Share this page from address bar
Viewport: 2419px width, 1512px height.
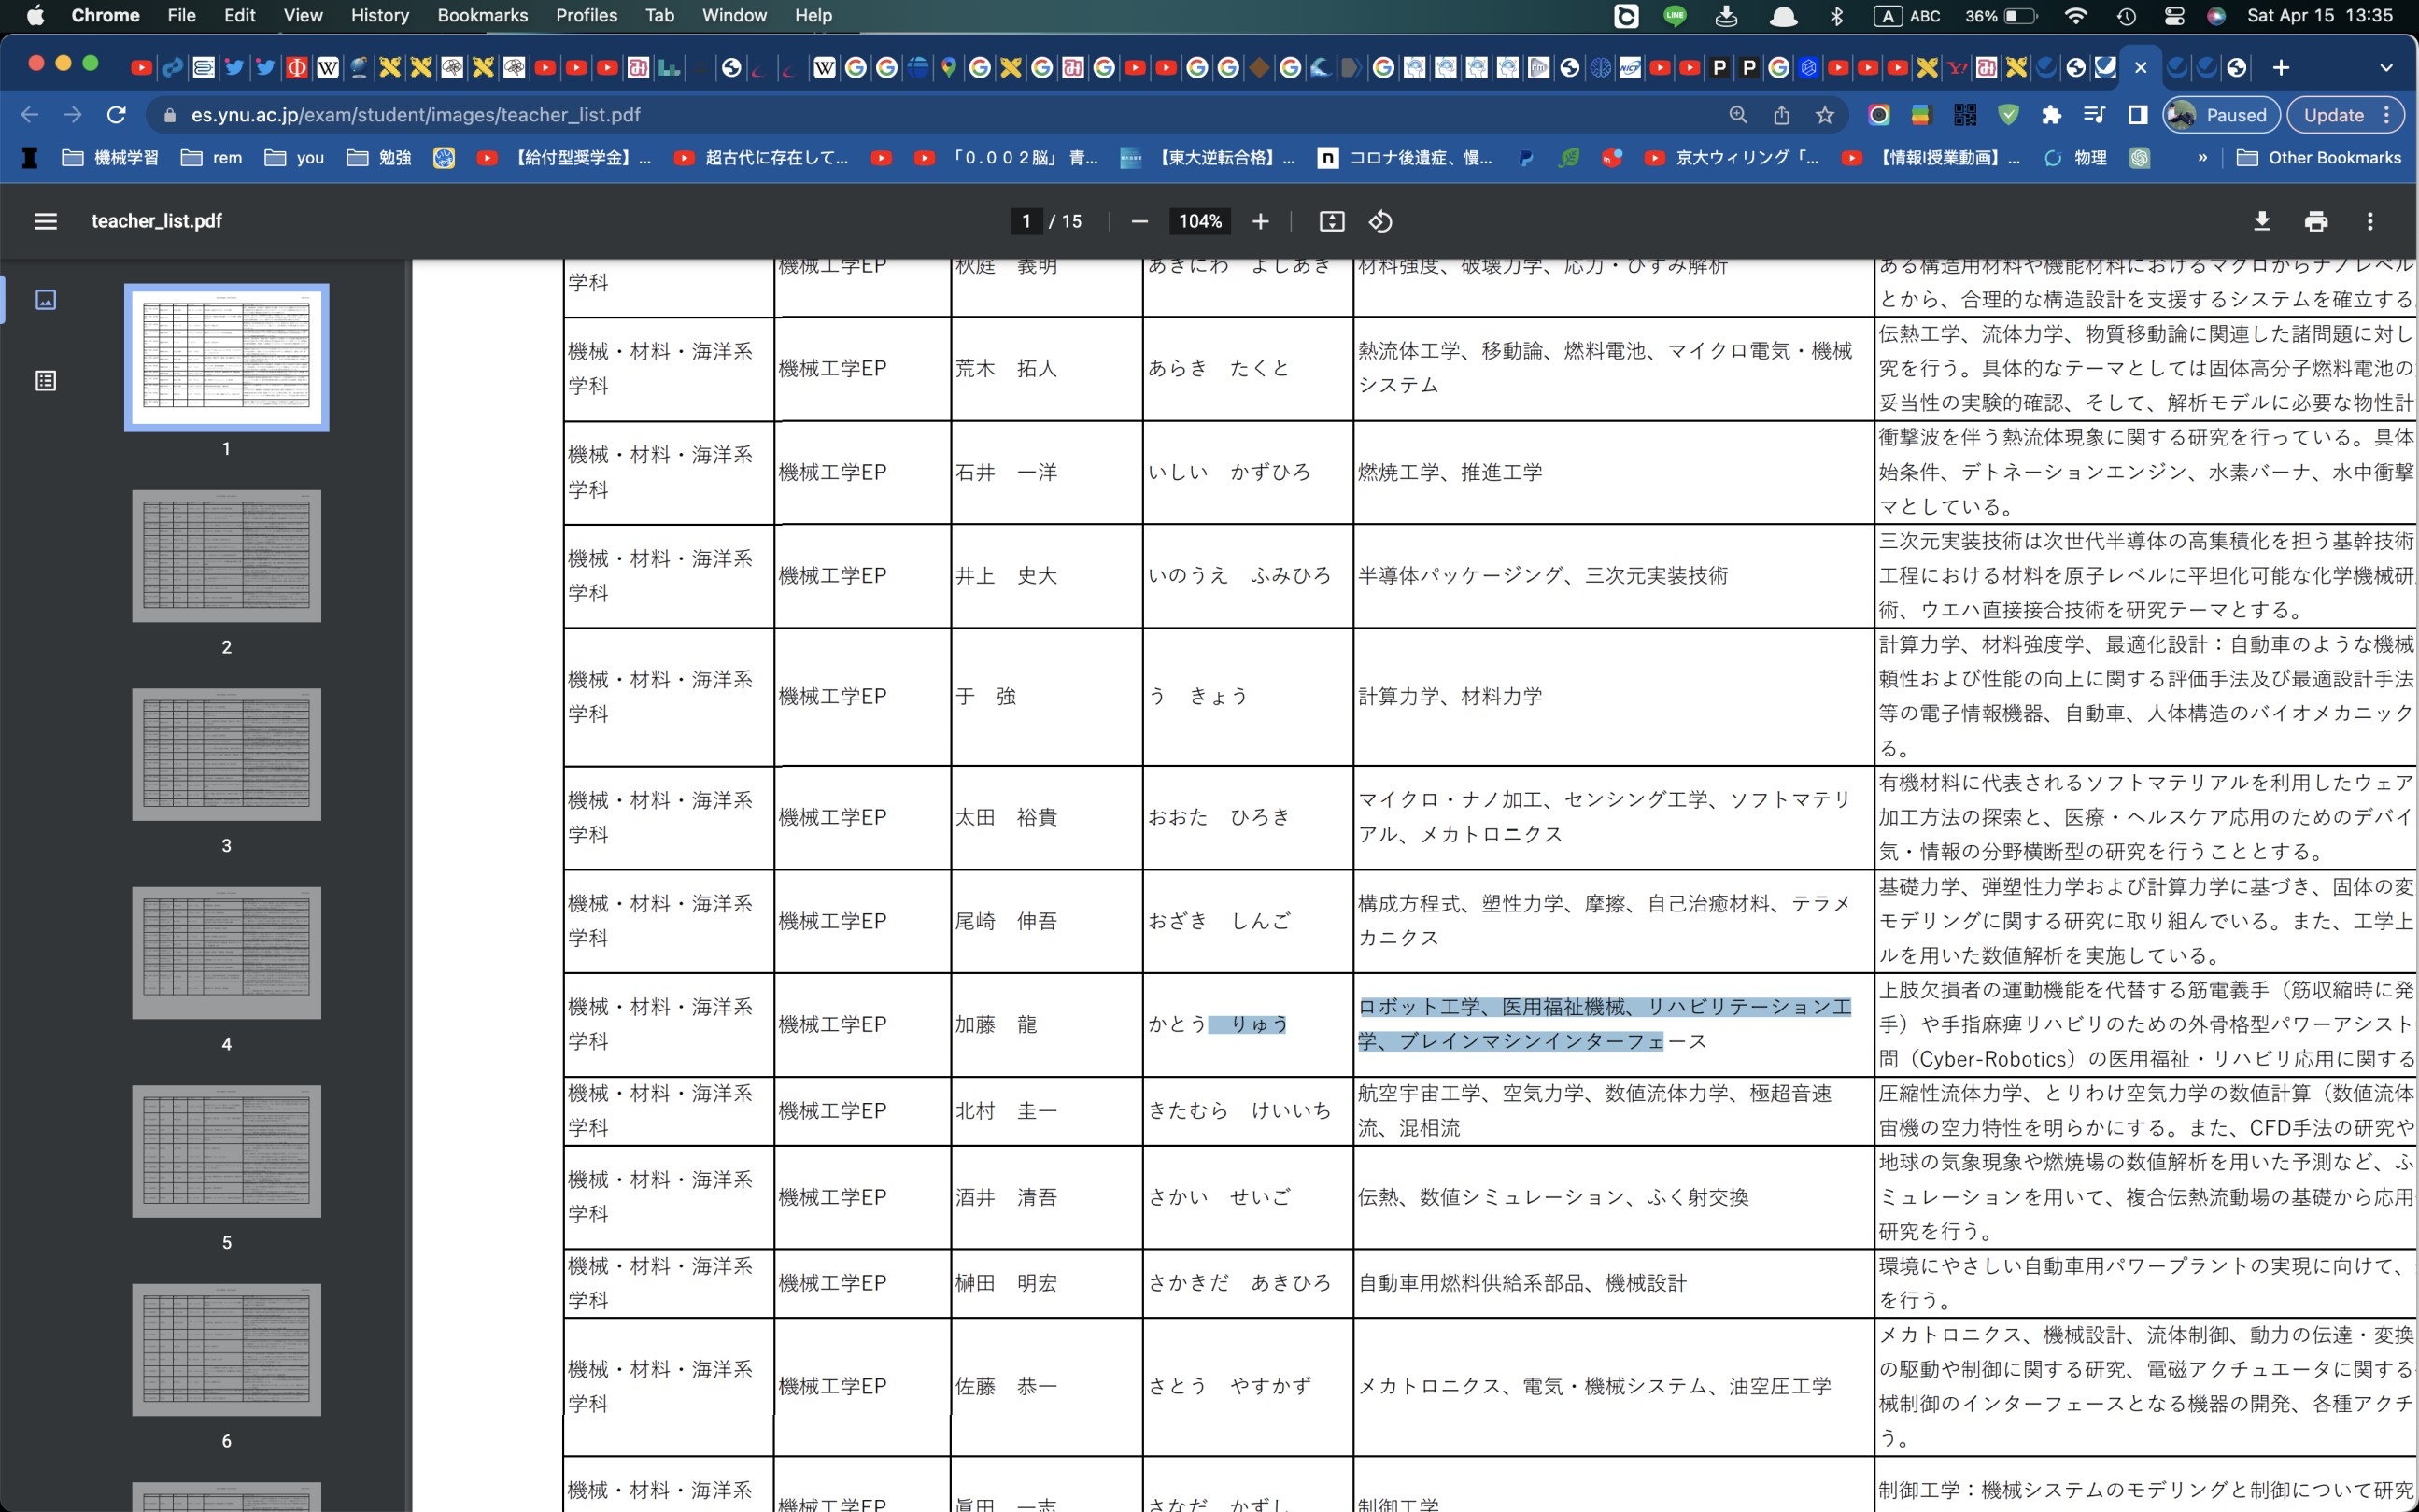1781,115
